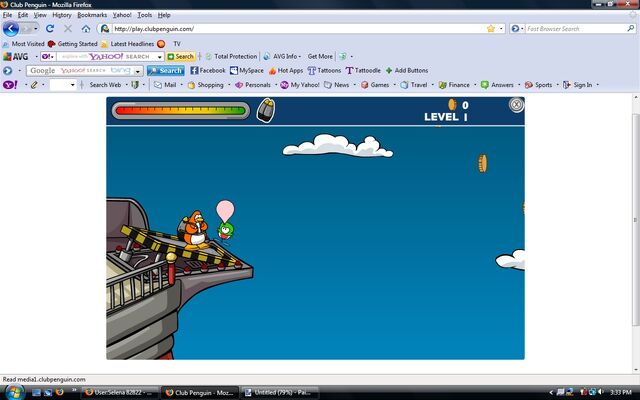Click the Fast Browser Search field
640x400 pixels.
click(576, 29)
